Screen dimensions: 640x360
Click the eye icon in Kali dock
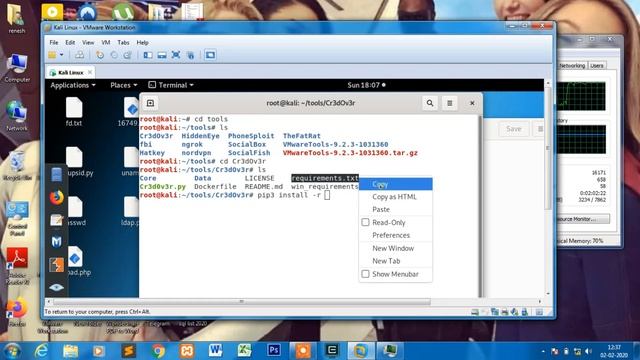(x=56, y=287)
